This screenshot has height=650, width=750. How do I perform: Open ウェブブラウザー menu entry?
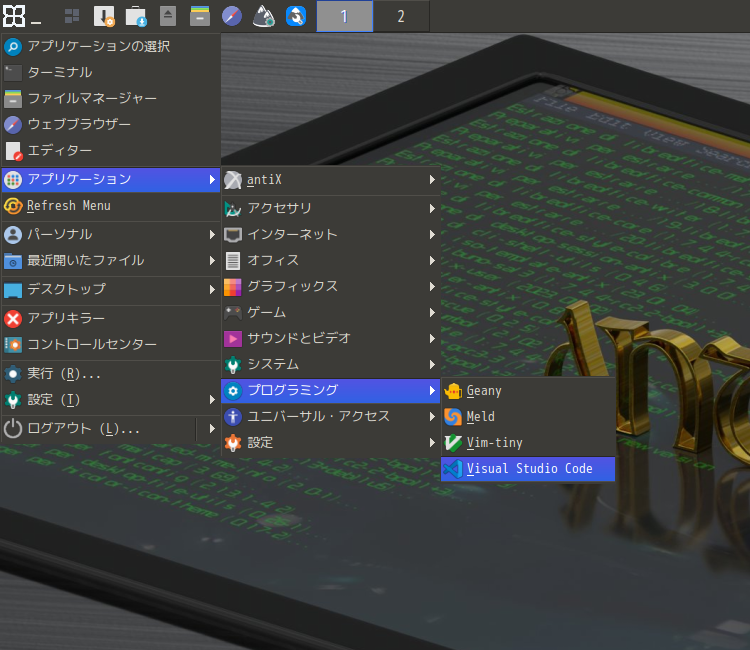111,124
